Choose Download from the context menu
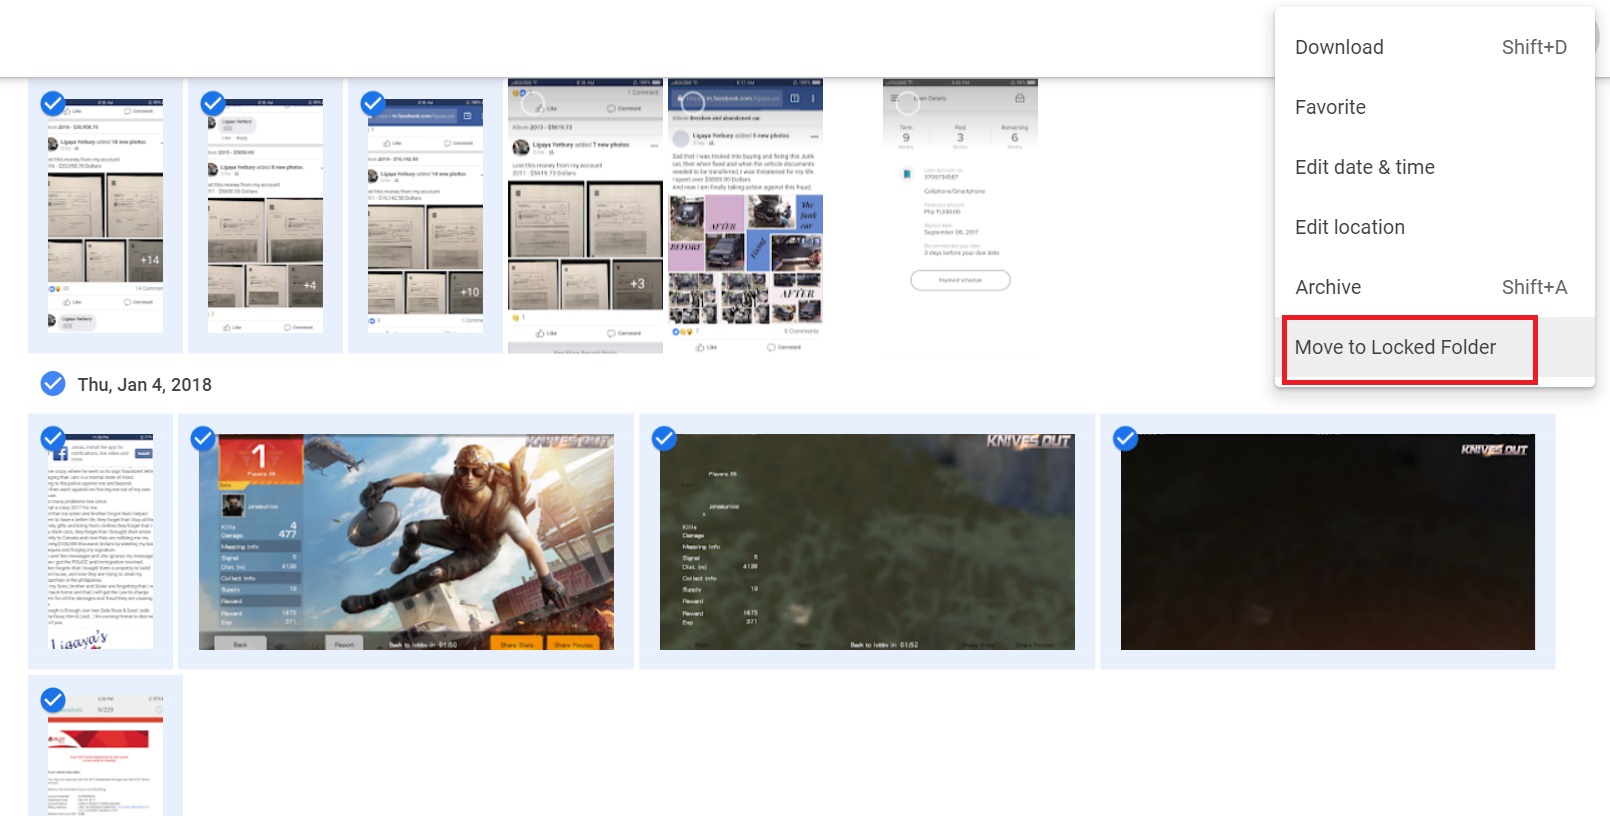 [1434, 47]
